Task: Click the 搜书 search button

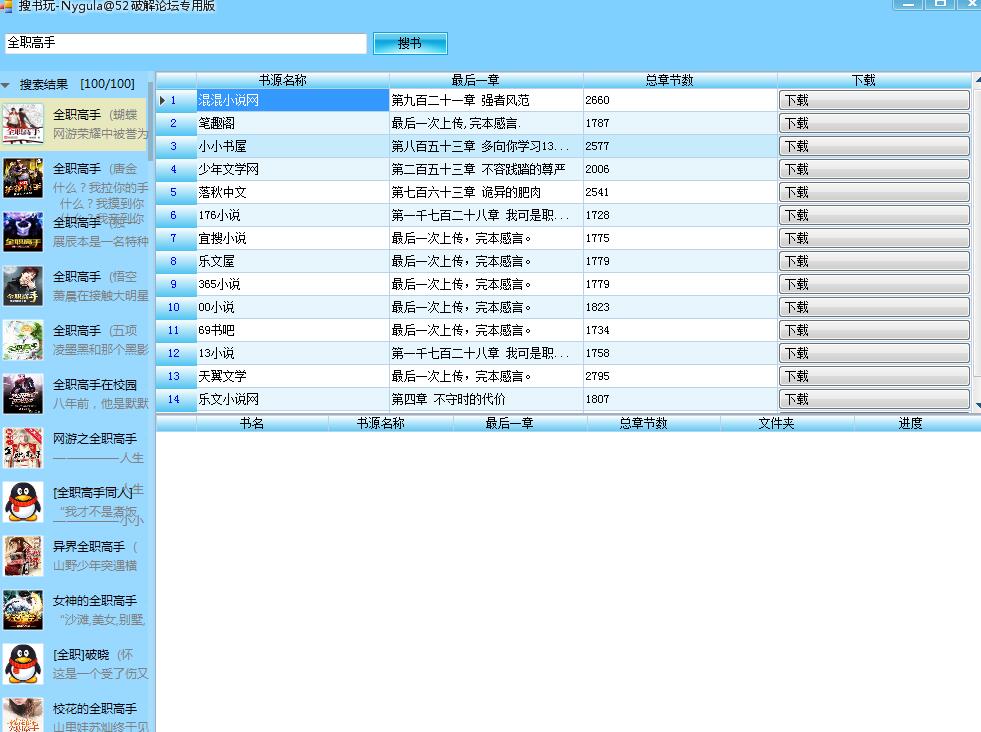Action: tap(410, 43)
